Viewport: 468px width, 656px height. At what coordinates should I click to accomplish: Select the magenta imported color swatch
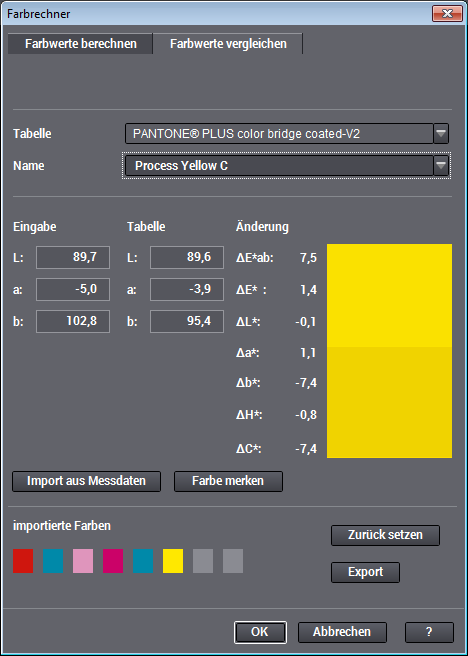113,561
